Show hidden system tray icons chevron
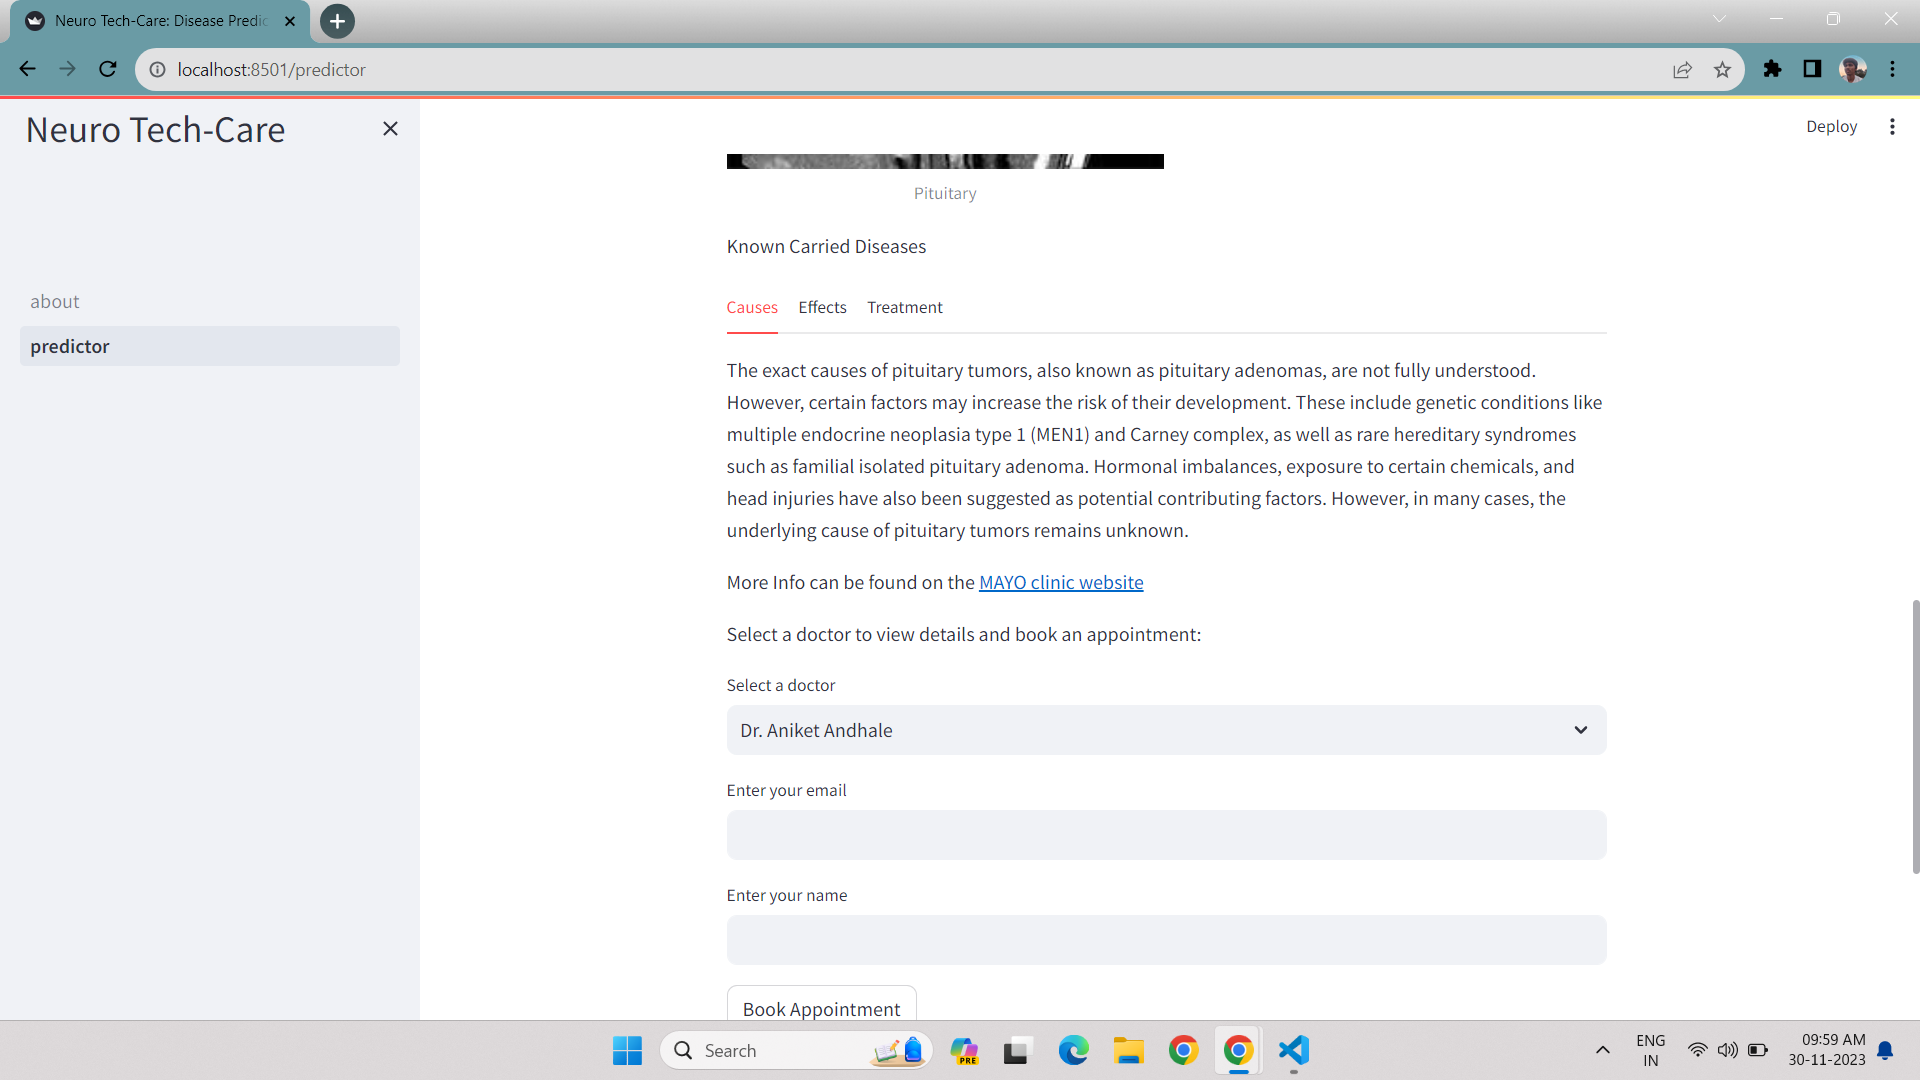The height and width of the screenshot is (1080, 1920). click(x=1602, y=1050)
